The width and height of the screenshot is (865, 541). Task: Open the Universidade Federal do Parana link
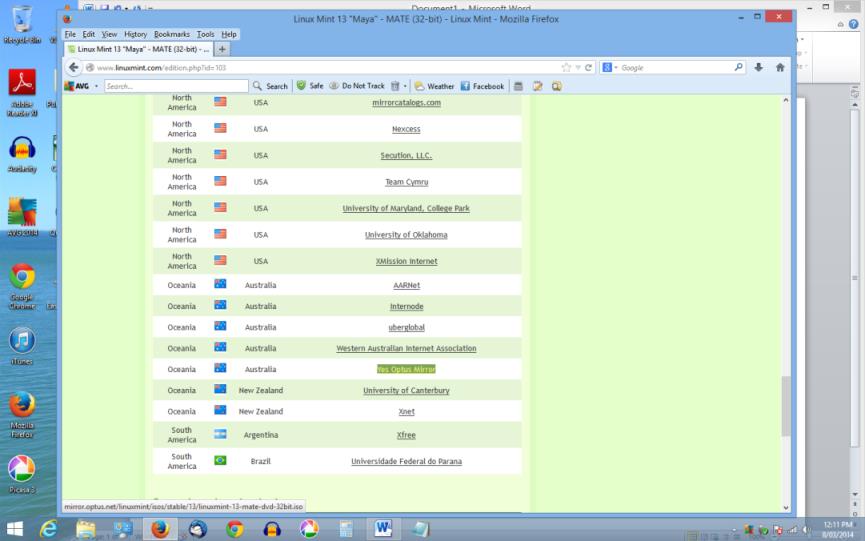[407, 461]
